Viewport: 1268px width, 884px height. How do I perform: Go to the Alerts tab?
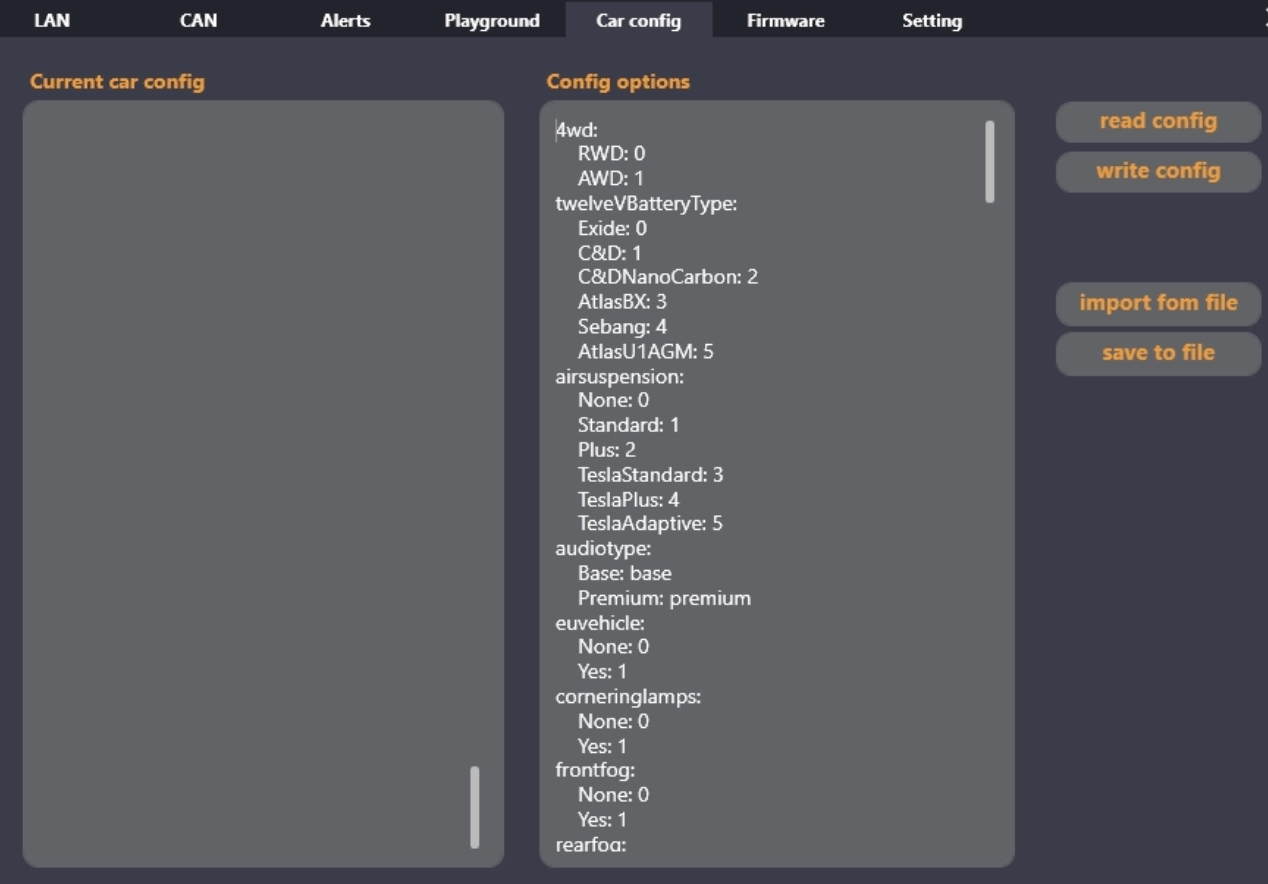point(345,20)
